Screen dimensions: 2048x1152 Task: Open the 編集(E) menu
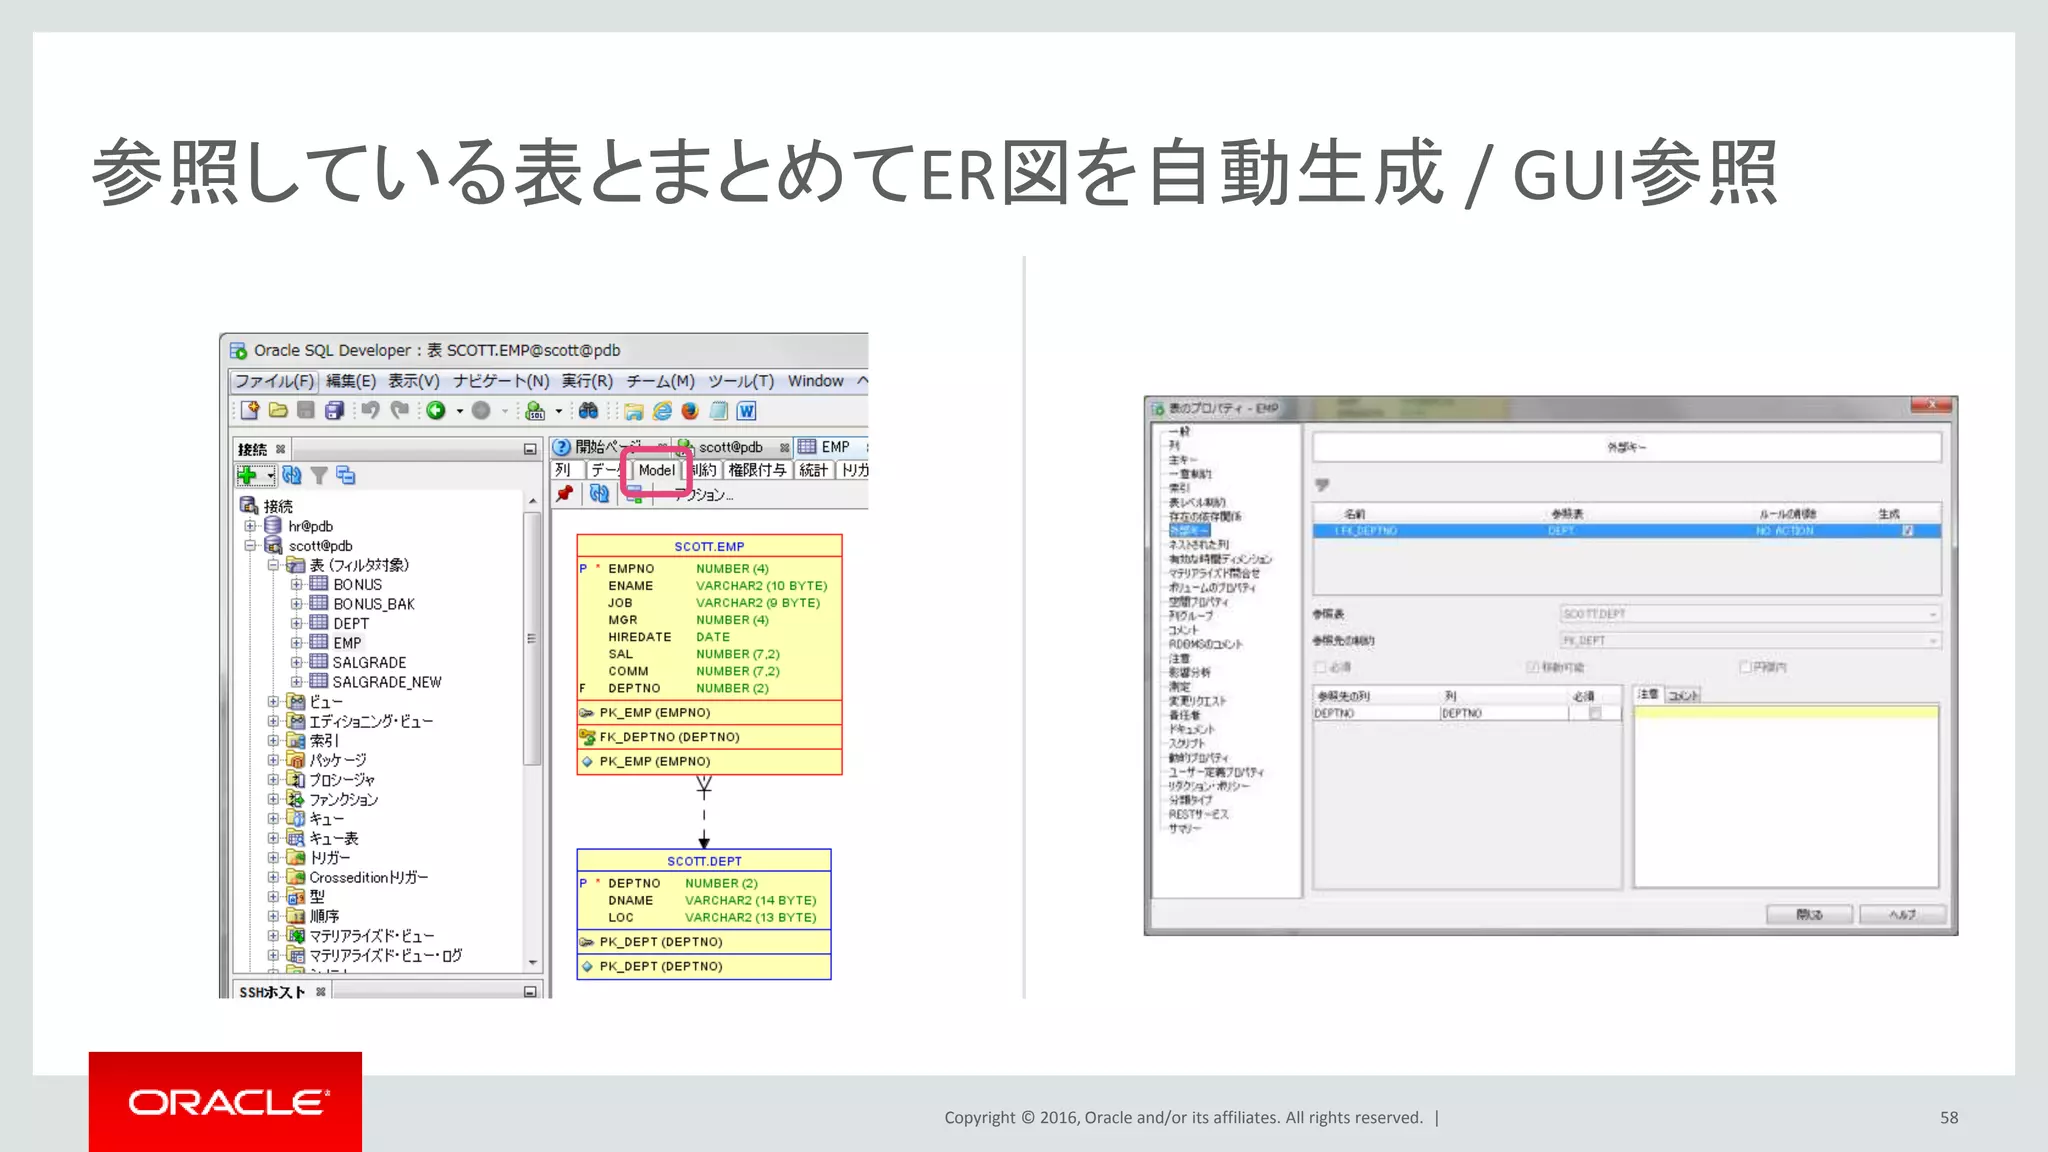point(351,381)
